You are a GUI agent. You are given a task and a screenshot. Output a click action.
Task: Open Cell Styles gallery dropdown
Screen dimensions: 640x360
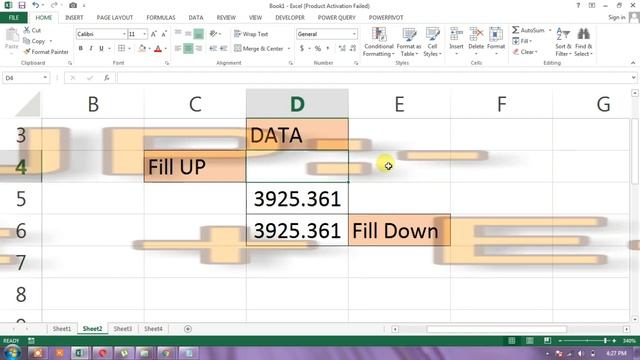click(432, 42)
